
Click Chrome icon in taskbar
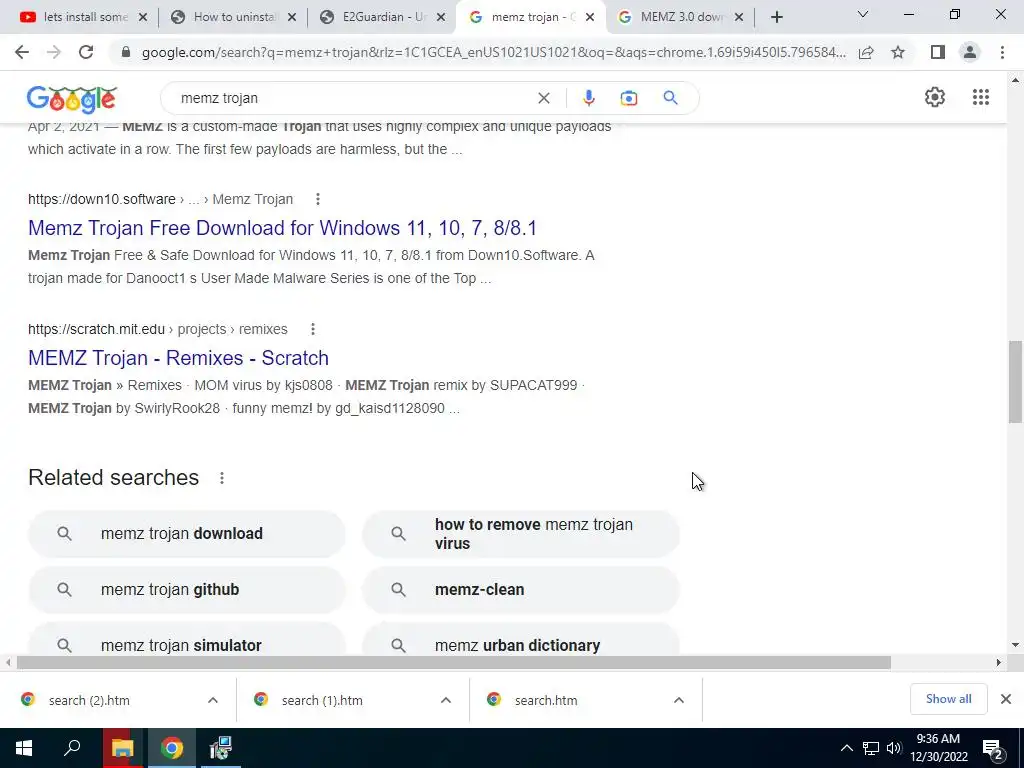click(172, 748)
